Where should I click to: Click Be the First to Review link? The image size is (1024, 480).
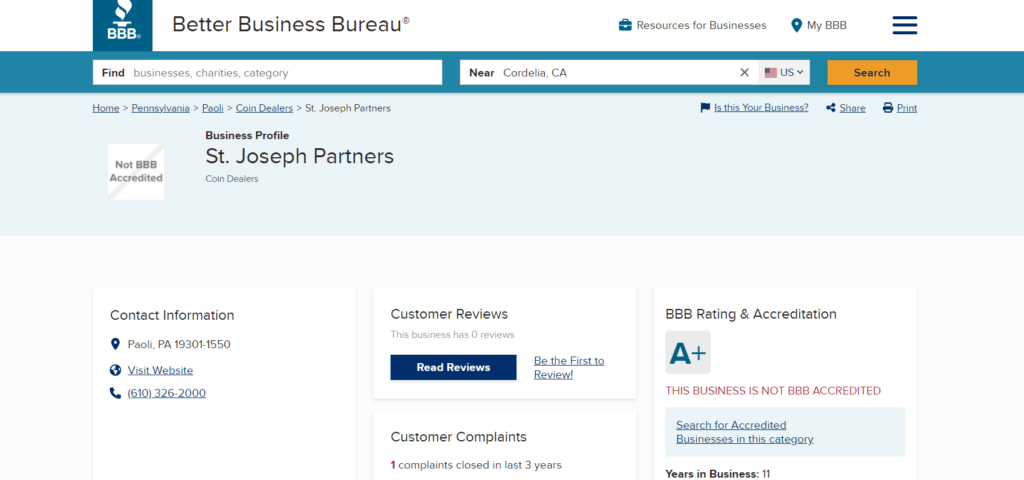(x=569, y=368)
